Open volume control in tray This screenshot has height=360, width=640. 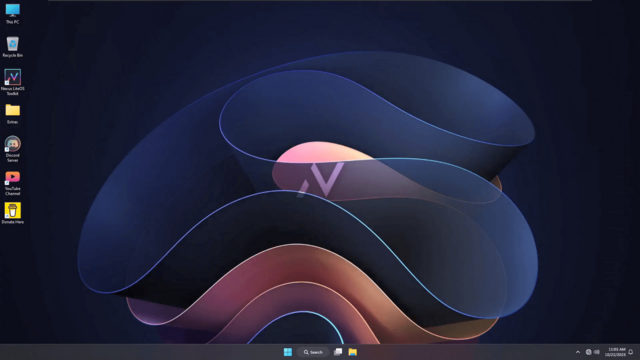pos(597,352)
